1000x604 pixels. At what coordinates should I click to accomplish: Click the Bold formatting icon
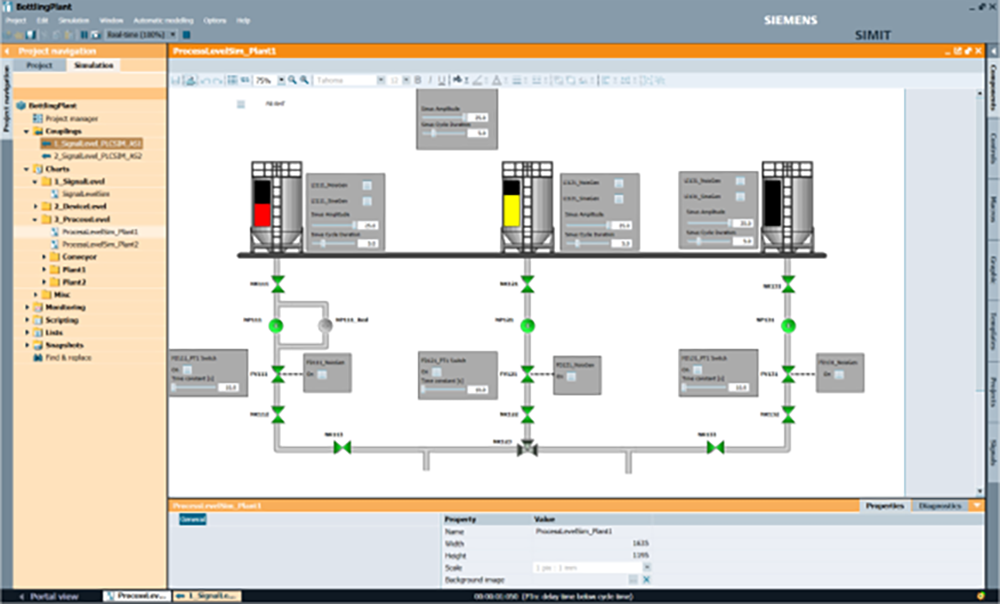click(x=418, y=80)
